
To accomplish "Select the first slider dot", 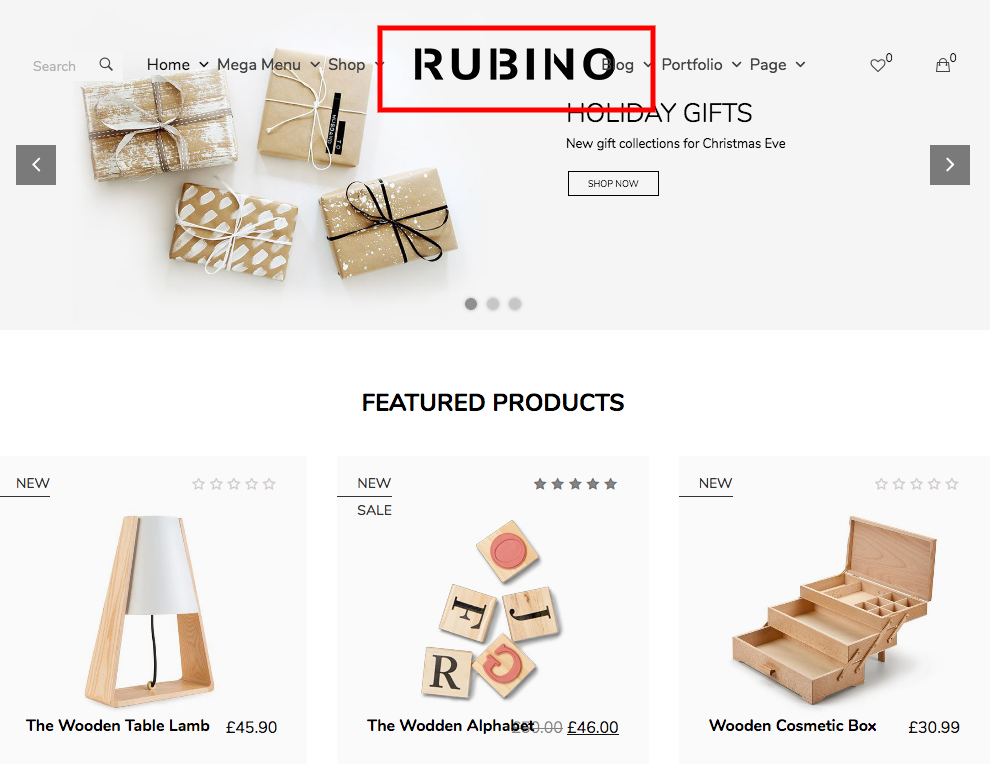I will coord(471,304).
